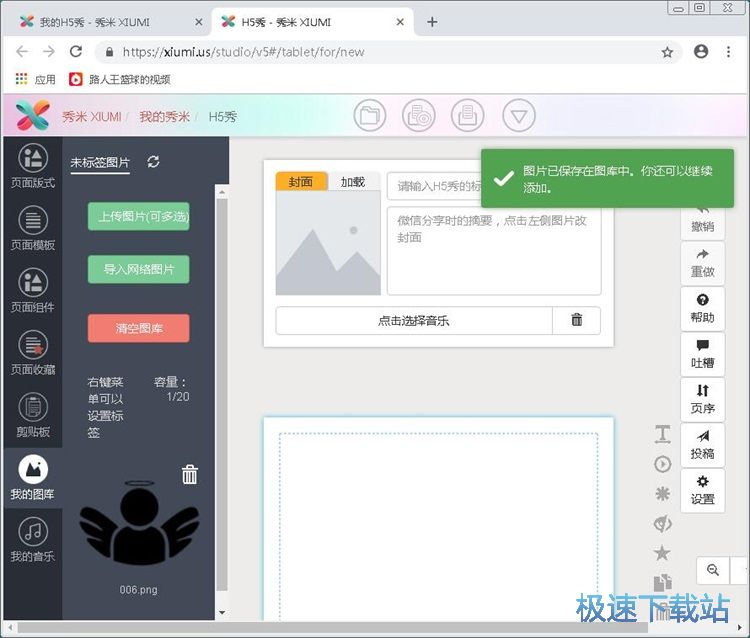
Task: Open 吐槽 feedback
Action: (703, 354)
